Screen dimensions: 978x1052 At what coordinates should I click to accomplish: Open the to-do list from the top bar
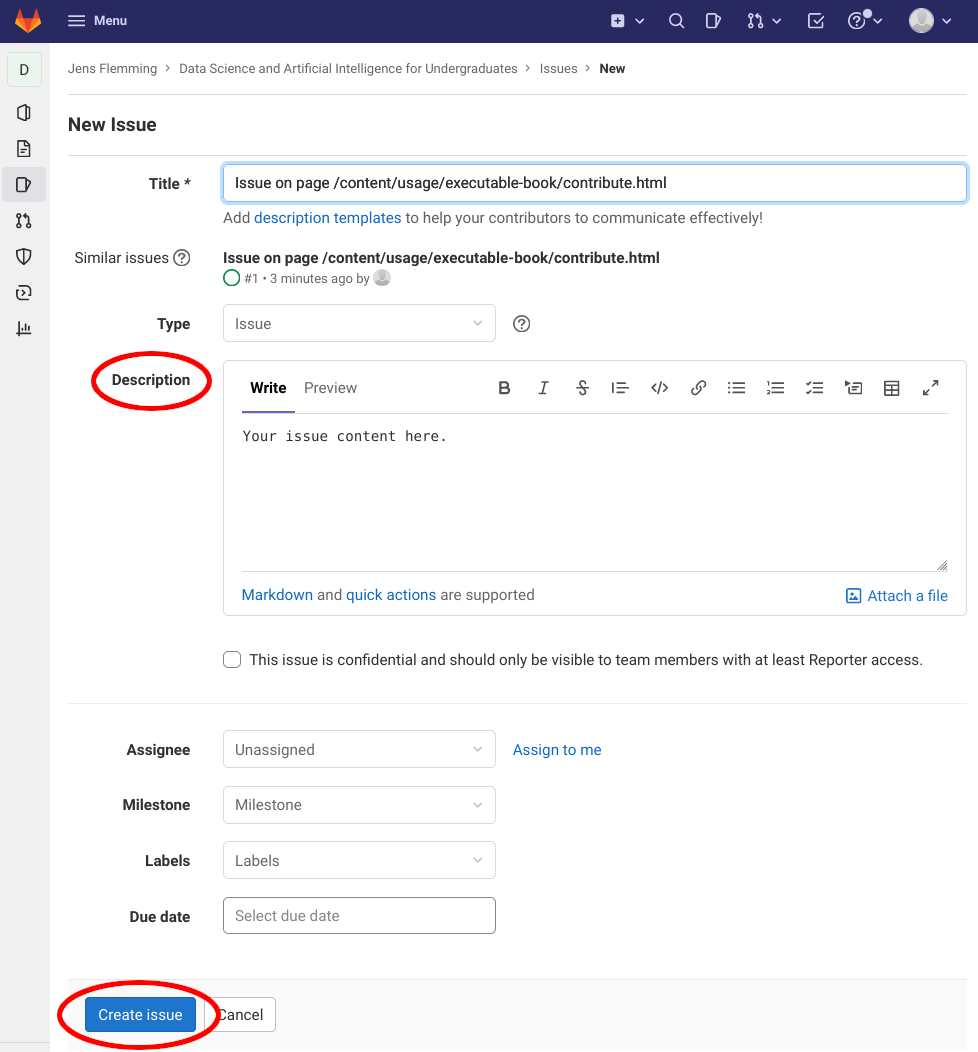pos(815,20)
